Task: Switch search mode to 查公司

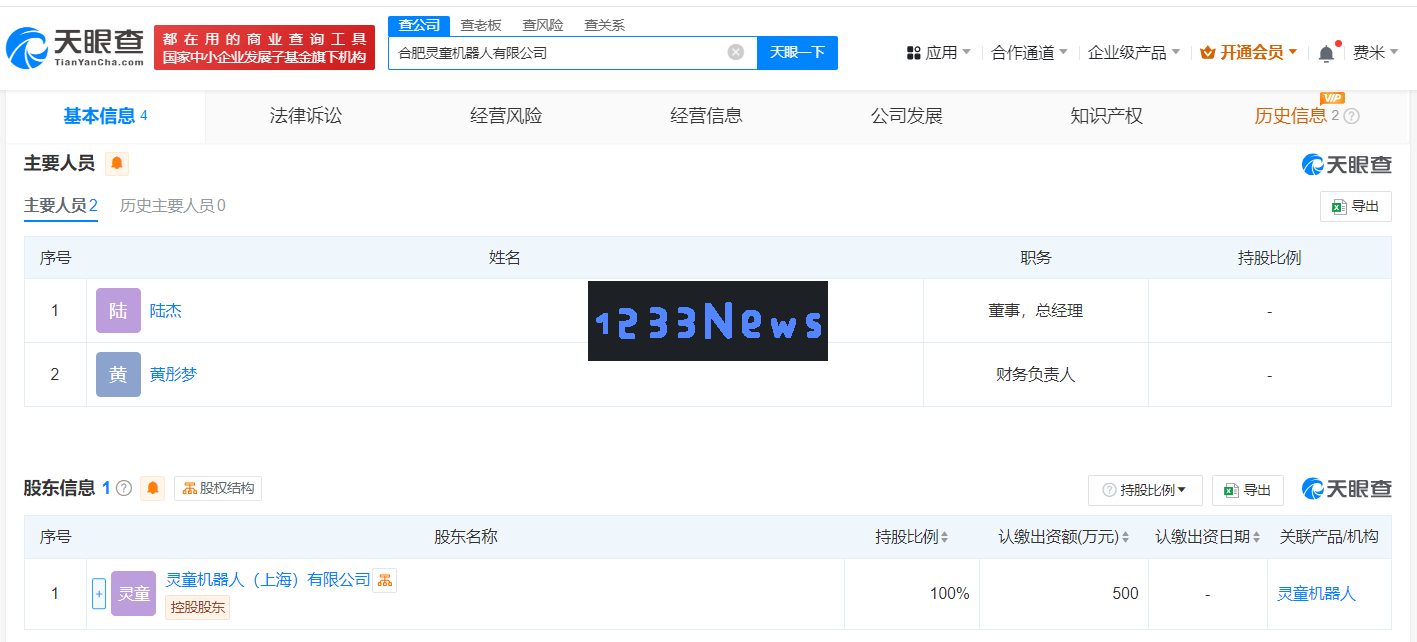Action: coord(419,25)
